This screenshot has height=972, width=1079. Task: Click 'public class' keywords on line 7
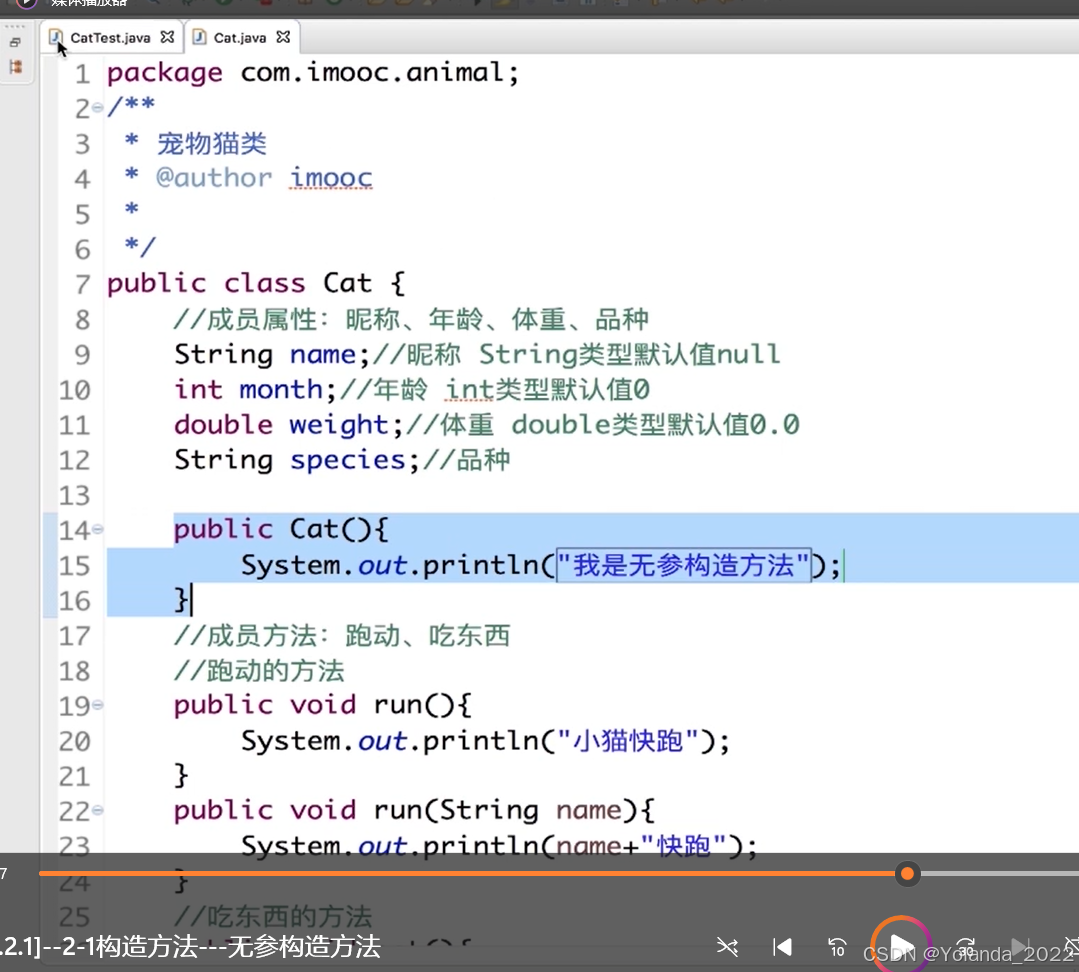coord(206,284)
